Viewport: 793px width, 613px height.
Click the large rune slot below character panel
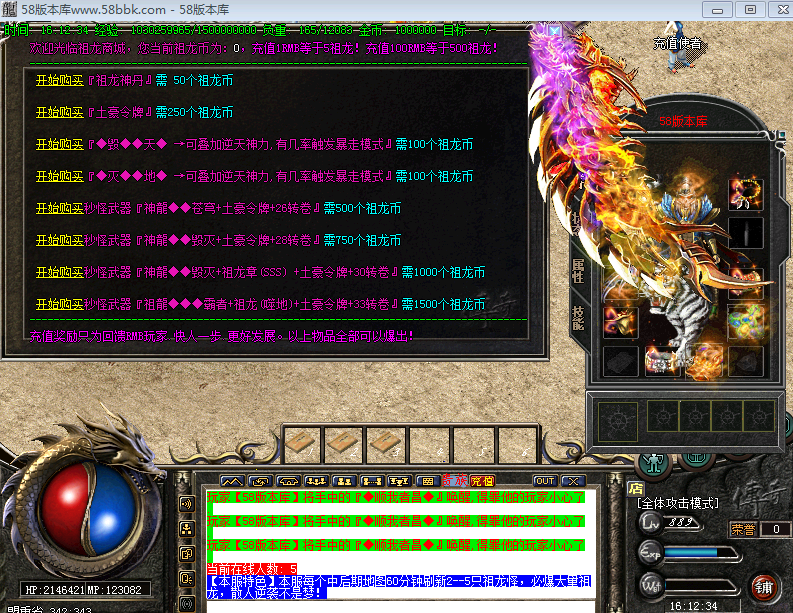point(618,421)
